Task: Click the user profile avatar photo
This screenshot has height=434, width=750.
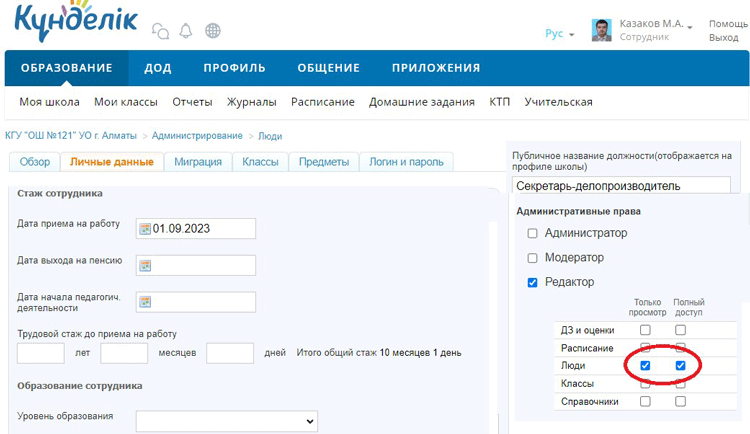Action: click(602, 30)
